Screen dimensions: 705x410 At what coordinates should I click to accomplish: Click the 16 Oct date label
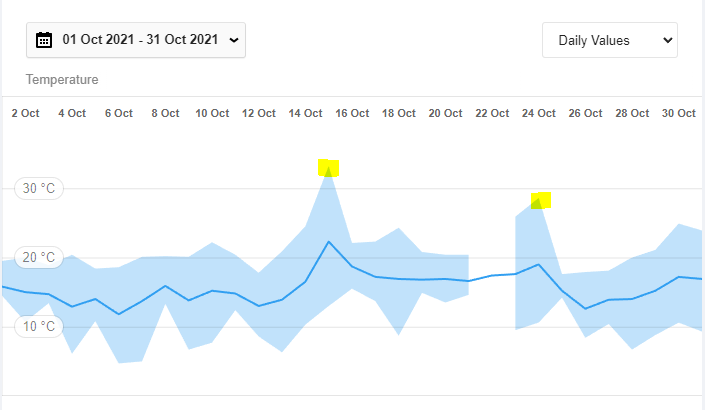(x=352, y=114)
